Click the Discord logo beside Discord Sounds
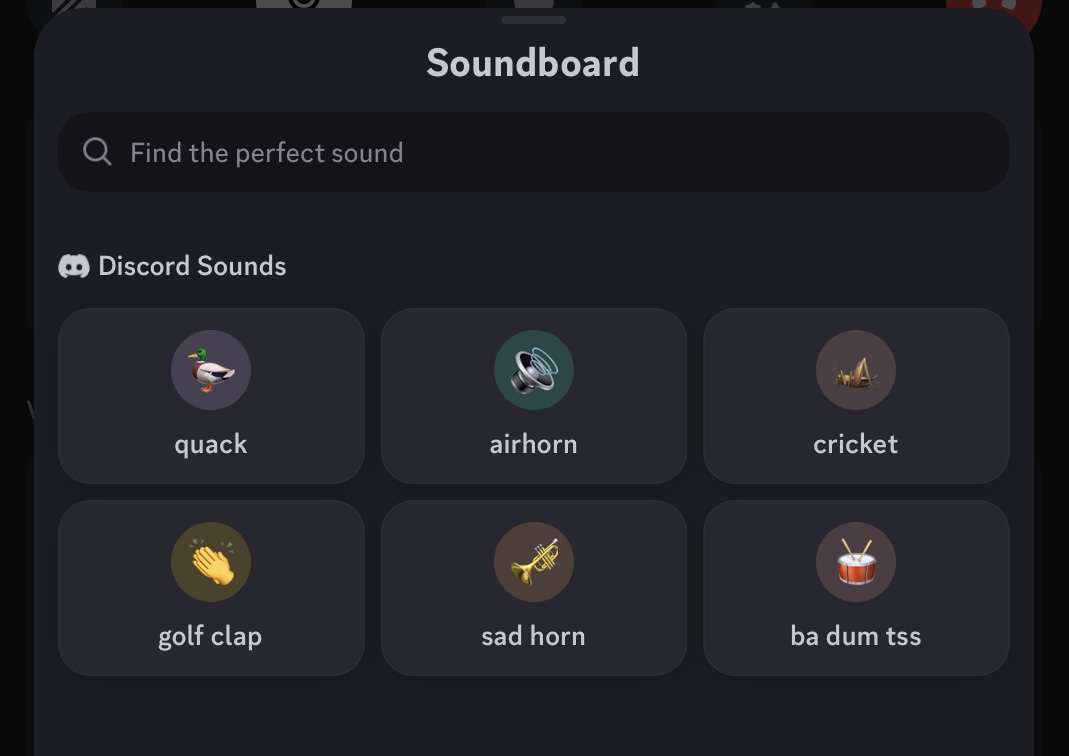Screen dimensions: 1069x756 74,266
